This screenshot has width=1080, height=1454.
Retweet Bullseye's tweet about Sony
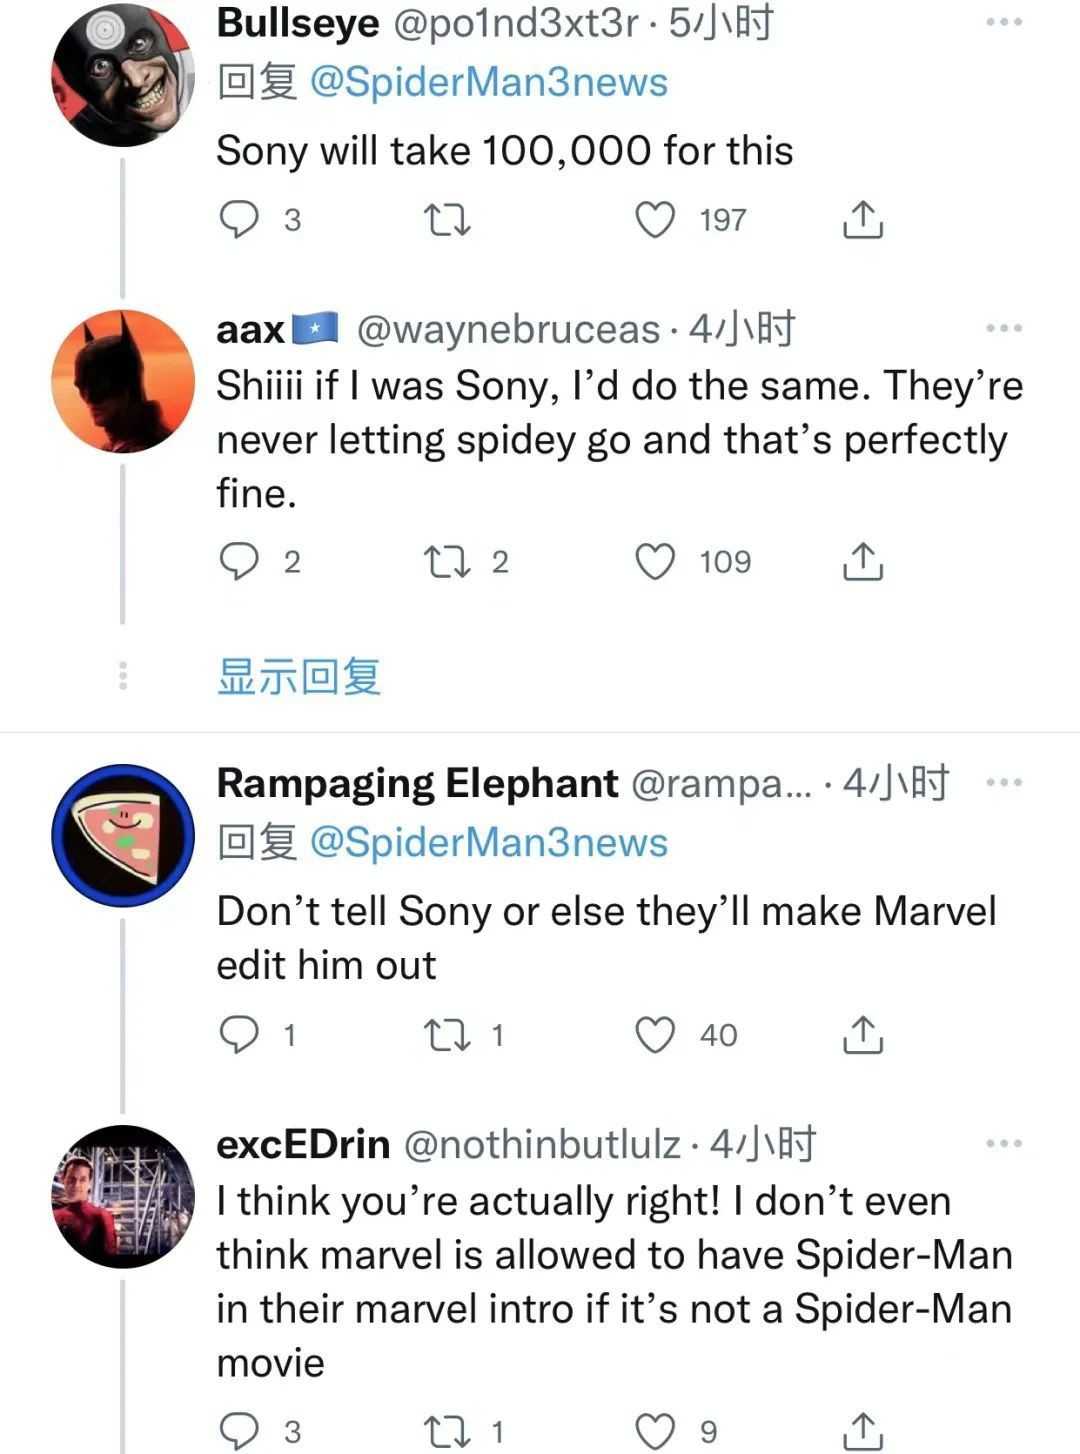point(448,220)
